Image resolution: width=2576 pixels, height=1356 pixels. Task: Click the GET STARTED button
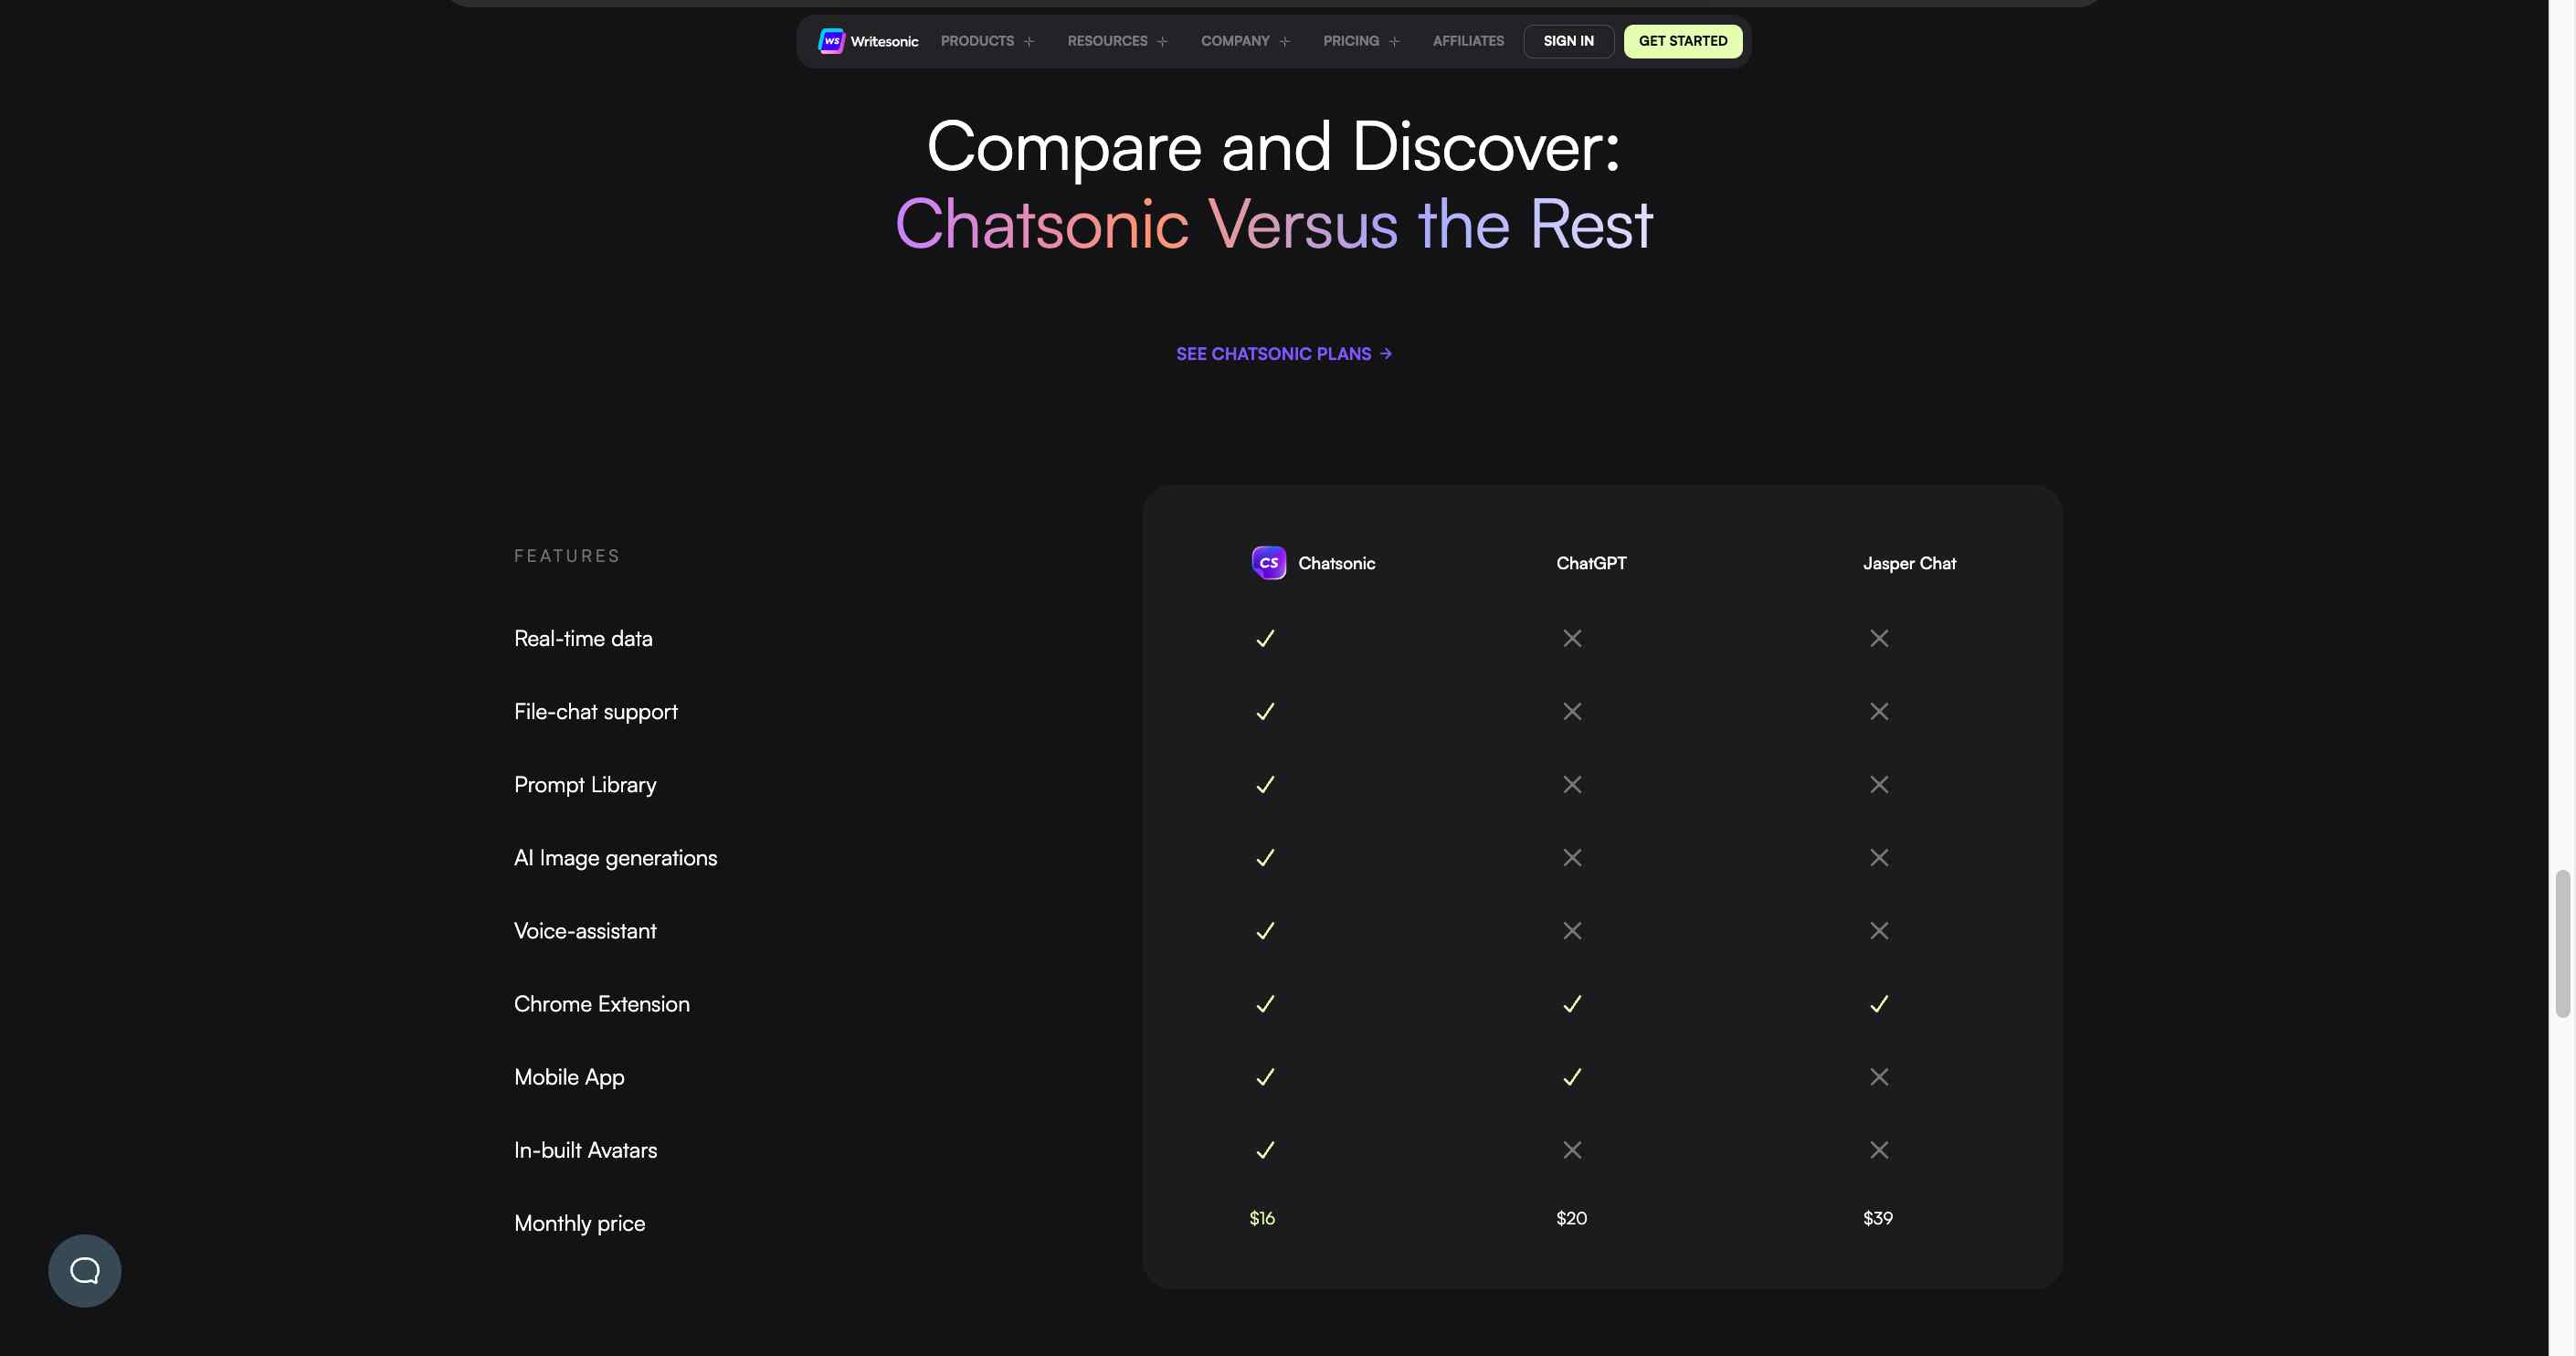pos(1683,41)
